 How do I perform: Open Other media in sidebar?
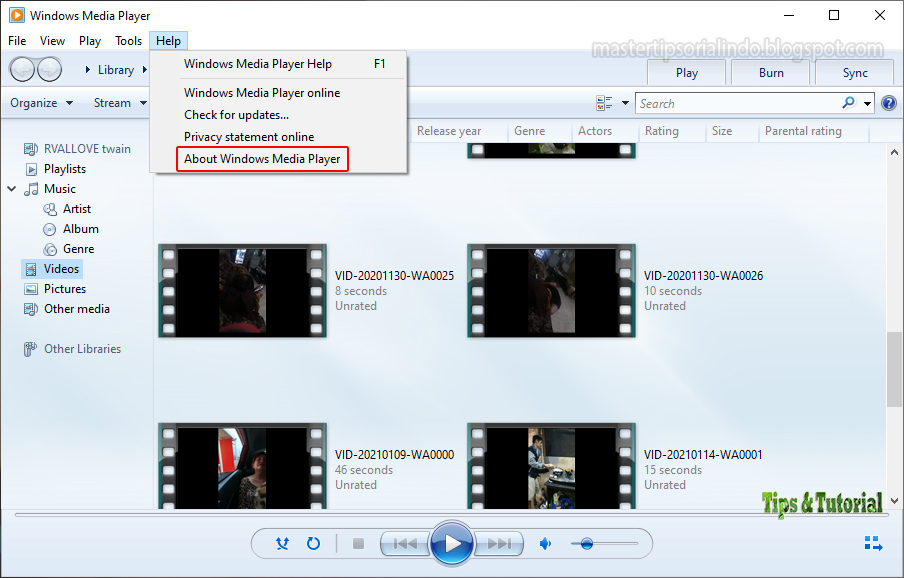click(x=66, y=309)
